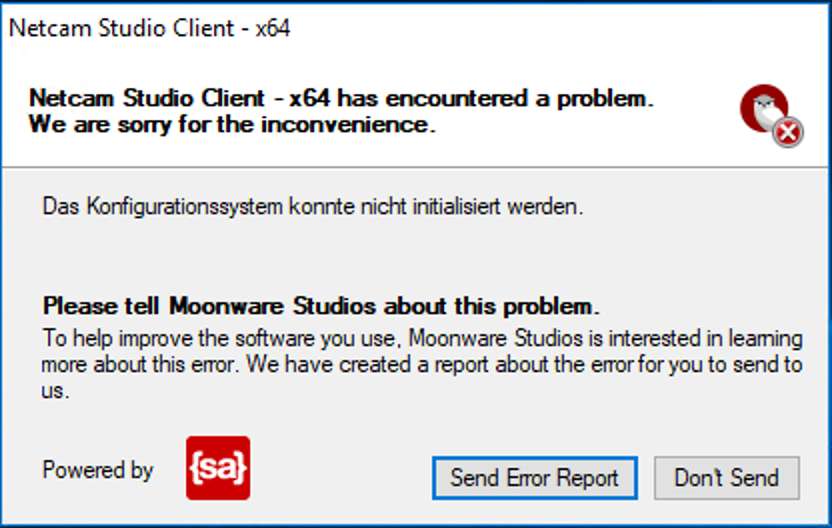This screenshot has width=832, height=528.
Task: Click the red X error badge
Action: pyautogui.click(x=788, y=132)
